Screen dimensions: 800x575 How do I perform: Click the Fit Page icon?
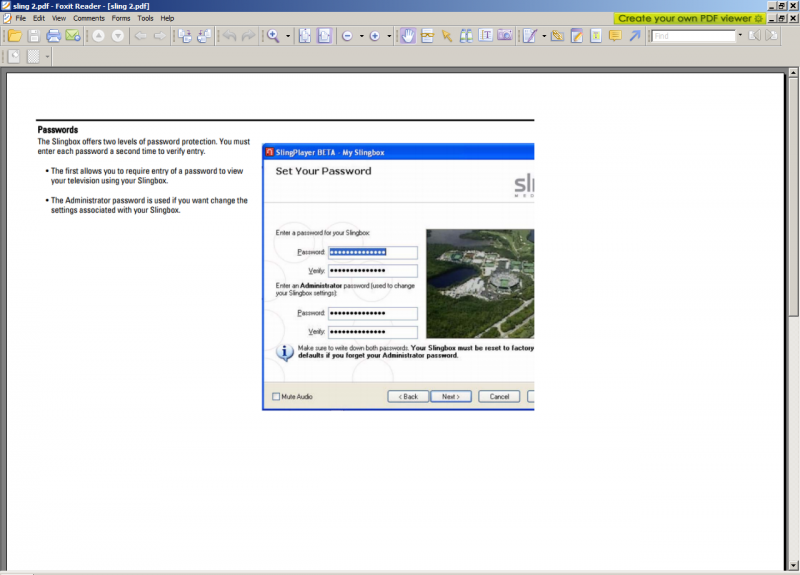[x=305, y=36]
